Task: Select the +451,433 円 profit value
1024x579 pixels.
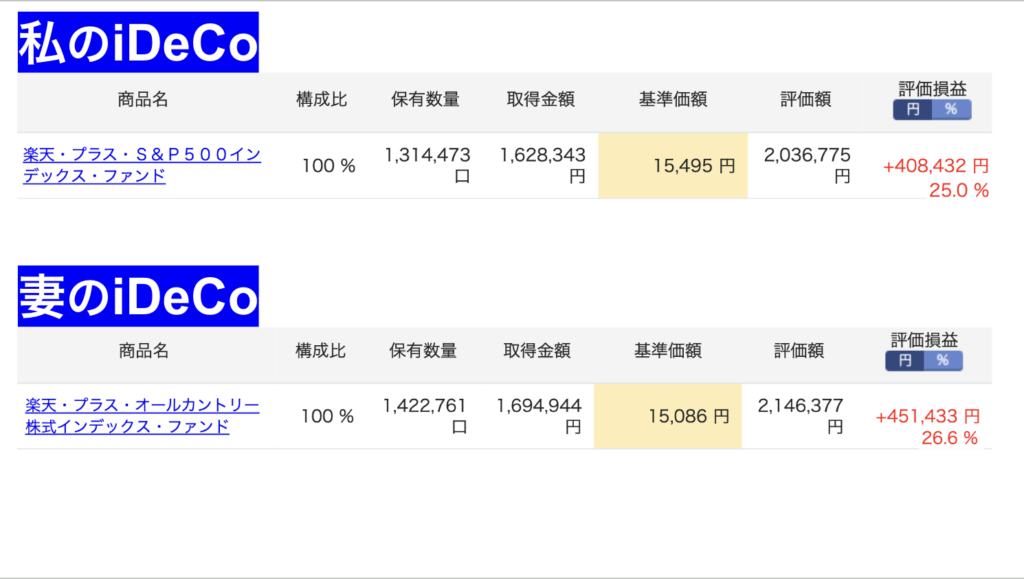Action: [927, 416]
